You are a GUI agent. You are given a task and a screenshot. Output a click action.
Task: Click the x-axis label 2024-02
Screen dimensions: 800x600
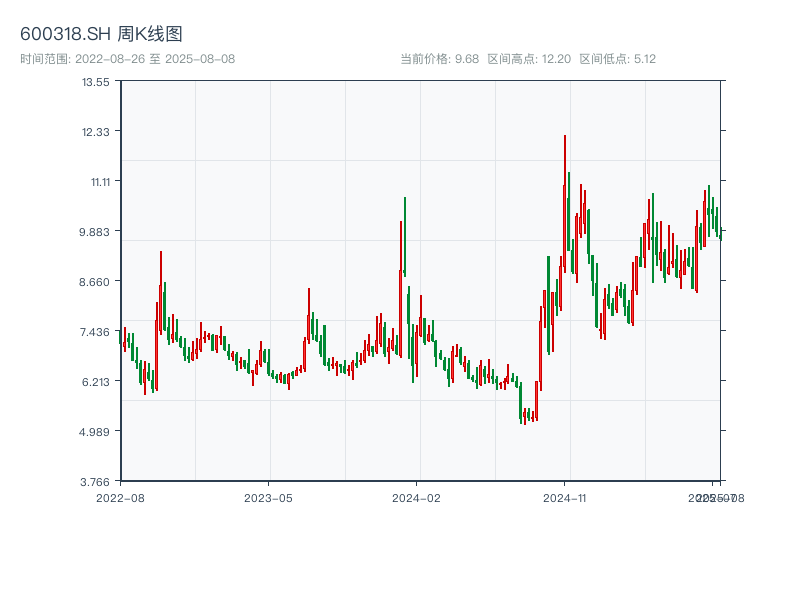(416, 498)
